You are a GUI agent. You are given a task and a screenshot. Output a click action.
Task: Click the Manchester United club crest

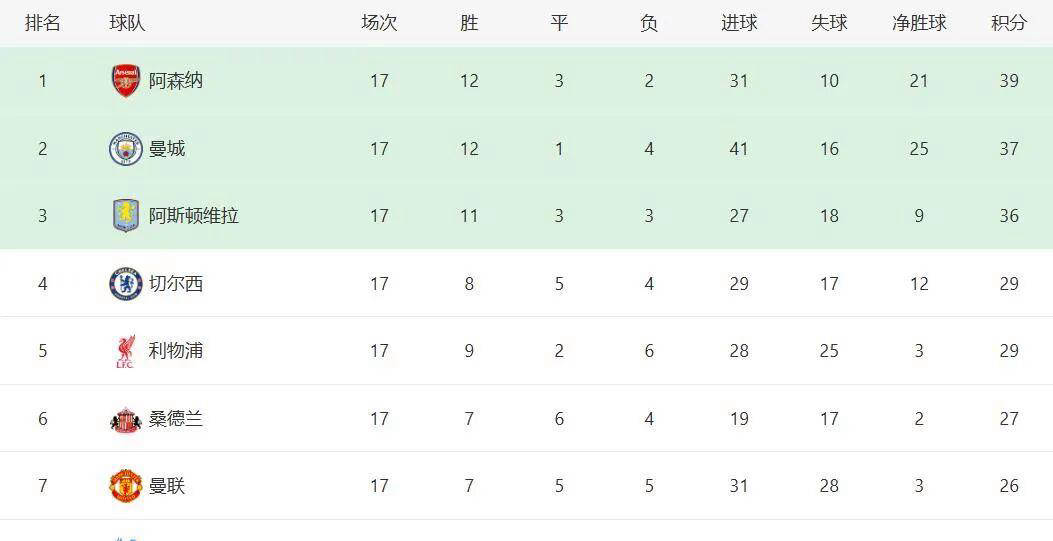(x=126, y=486)
